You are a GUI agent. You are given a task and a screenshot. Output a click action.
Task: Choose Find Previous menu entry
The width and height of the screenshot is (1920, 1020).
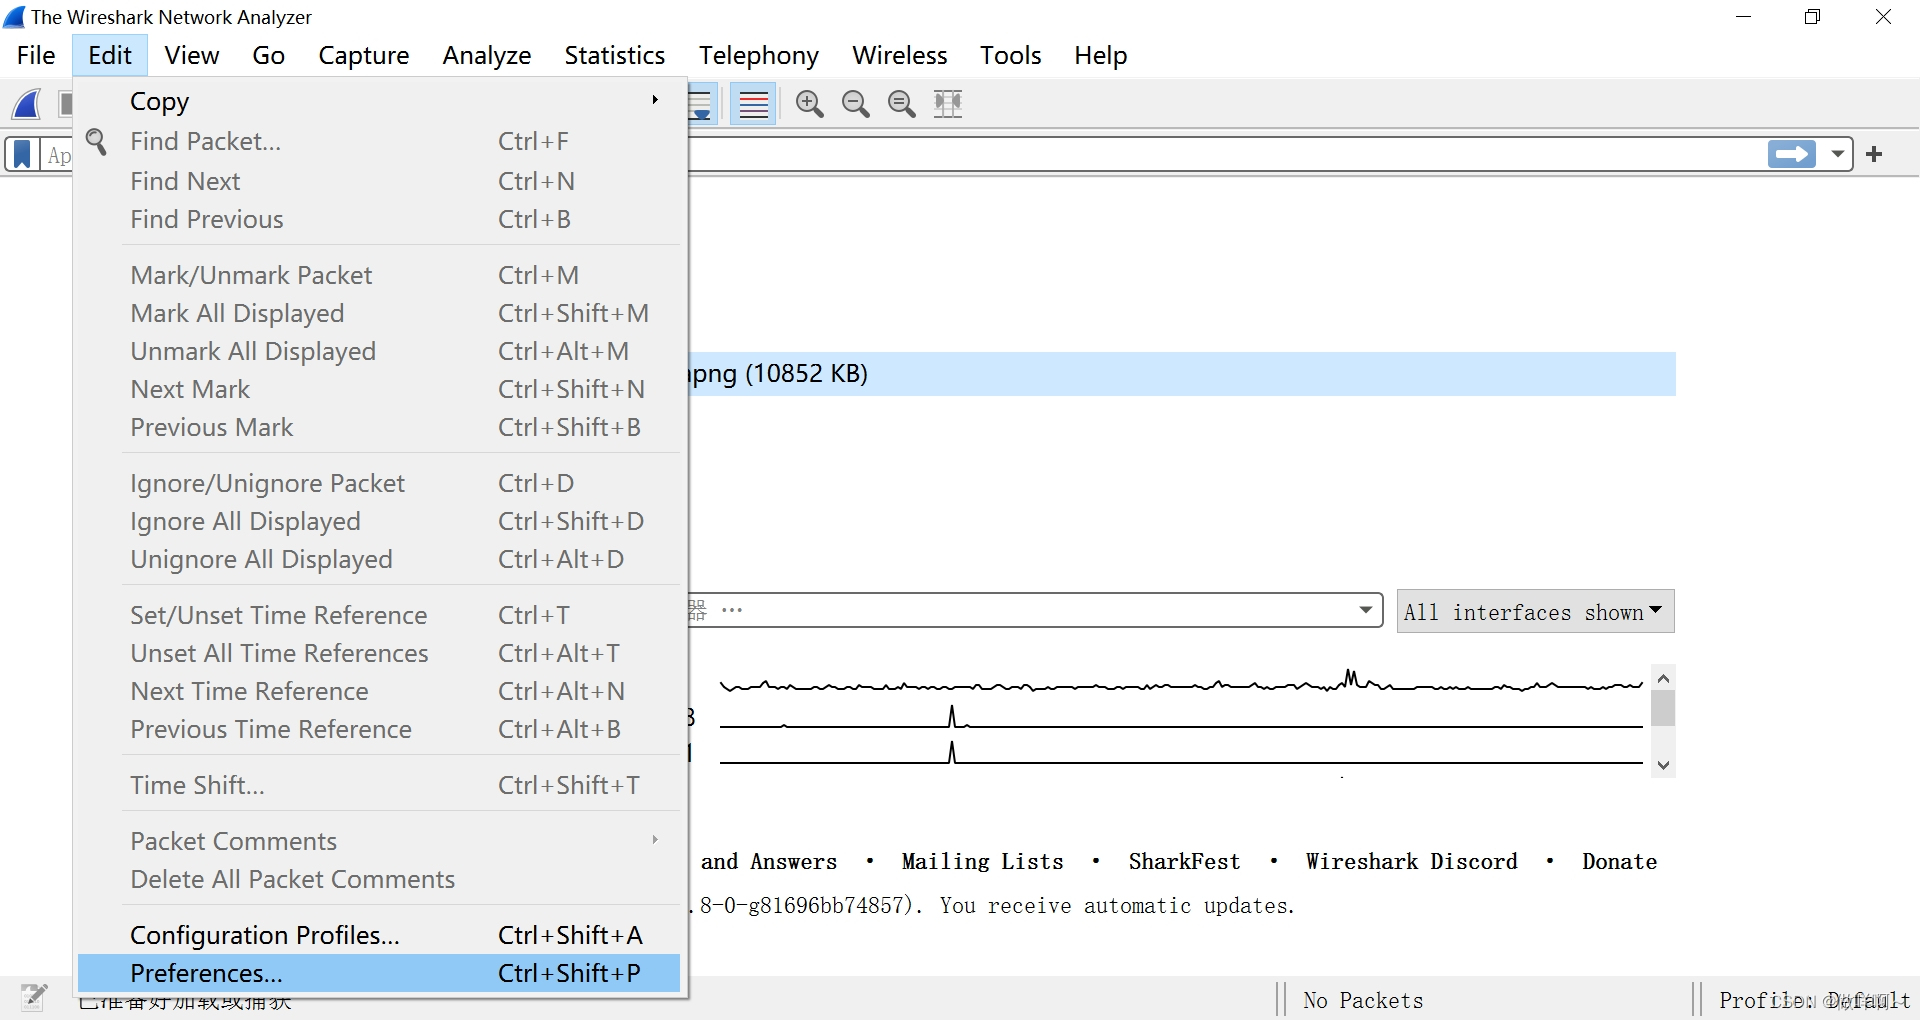click(379, 219)
